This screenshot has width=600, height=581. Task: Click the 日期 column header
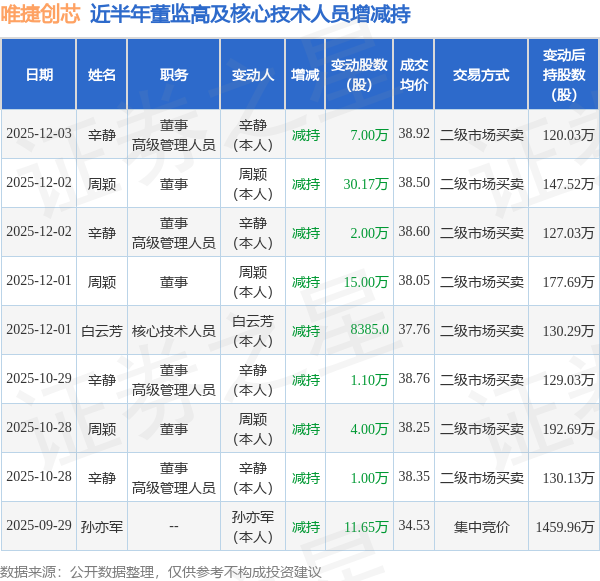39,75
